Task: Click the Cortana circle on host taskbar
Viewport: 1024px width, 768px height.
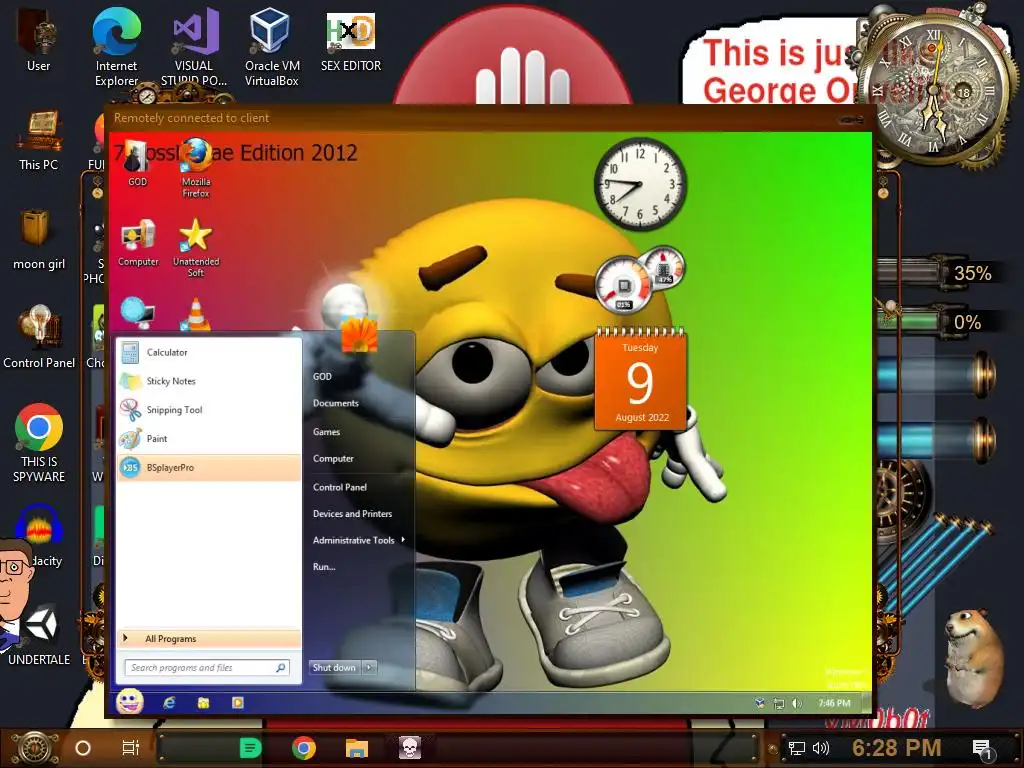Action: click(x=83, y=748)
